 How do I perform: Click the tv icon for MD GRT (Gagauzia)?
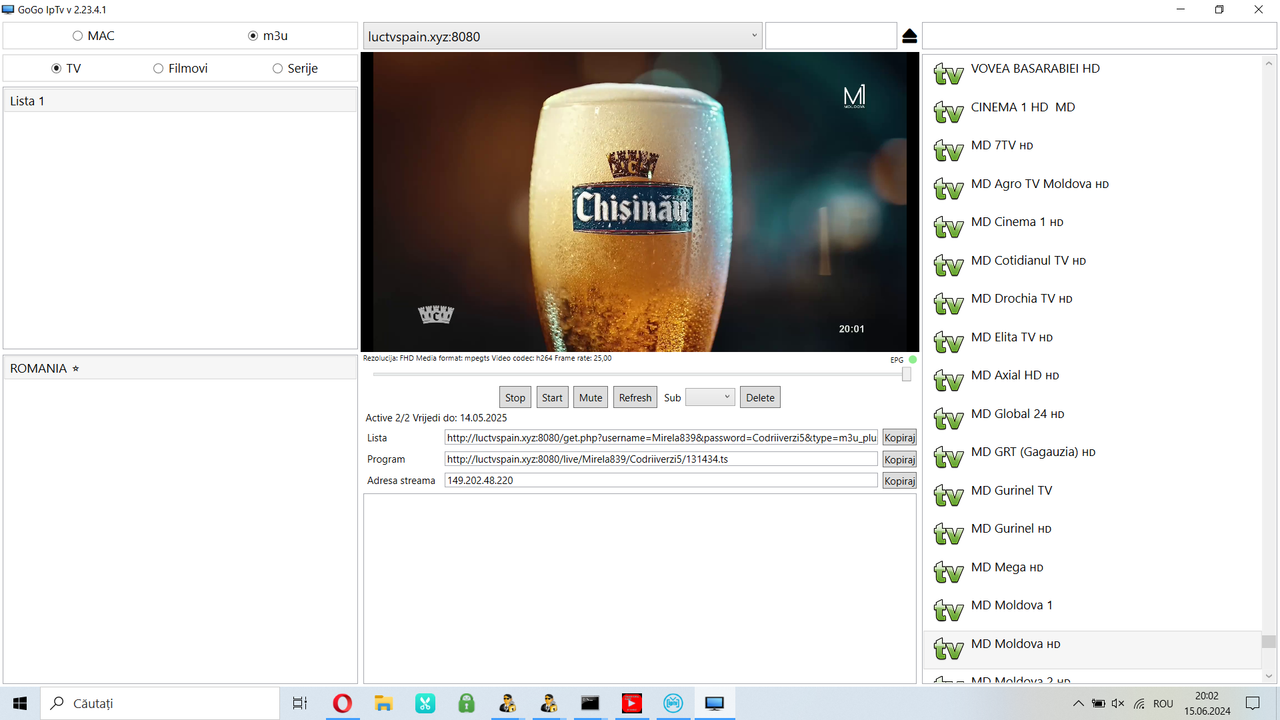click(948, 458)
